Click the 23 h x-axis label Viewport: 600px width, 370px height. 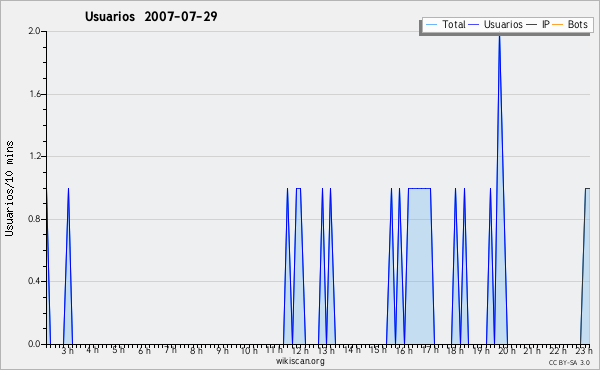(x=584, y=351)
